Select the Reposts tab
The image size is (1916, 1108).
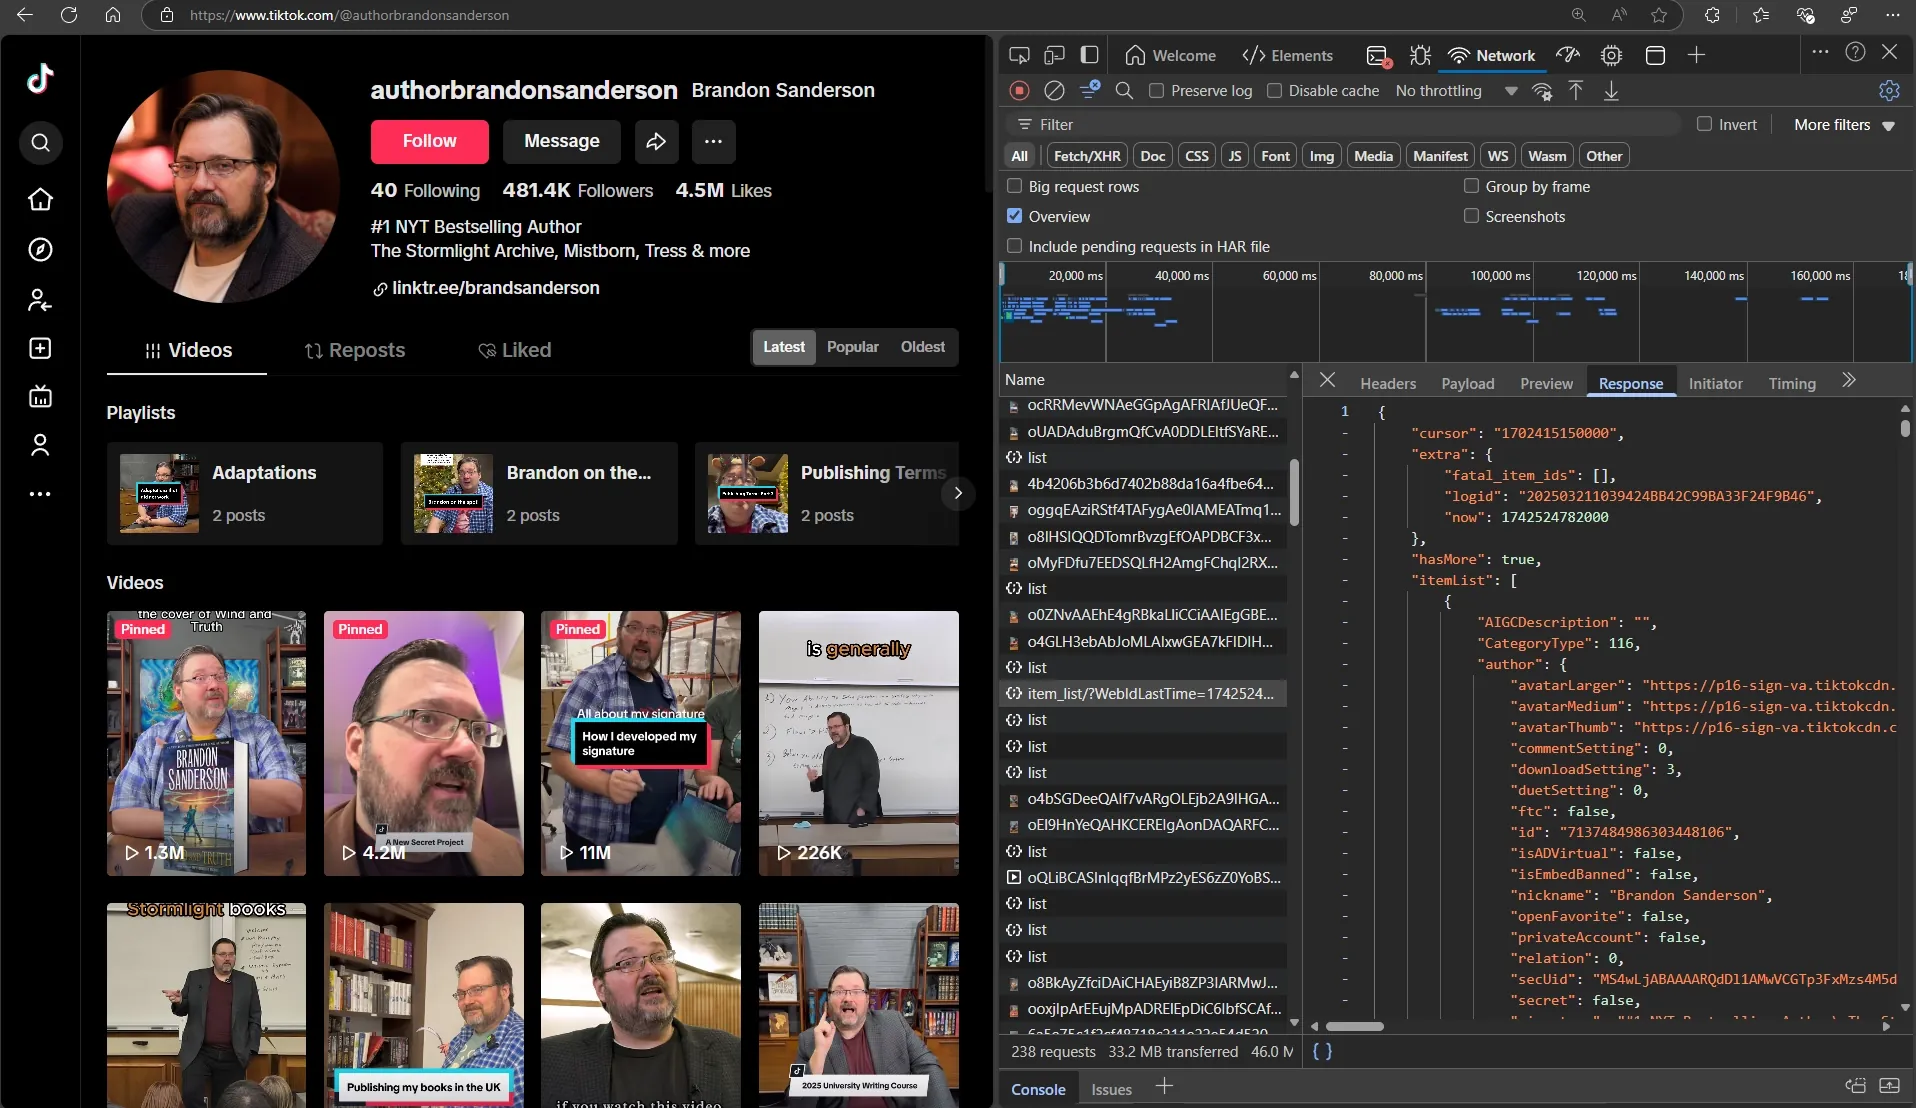pyautogui.click(x=355, y=350)
